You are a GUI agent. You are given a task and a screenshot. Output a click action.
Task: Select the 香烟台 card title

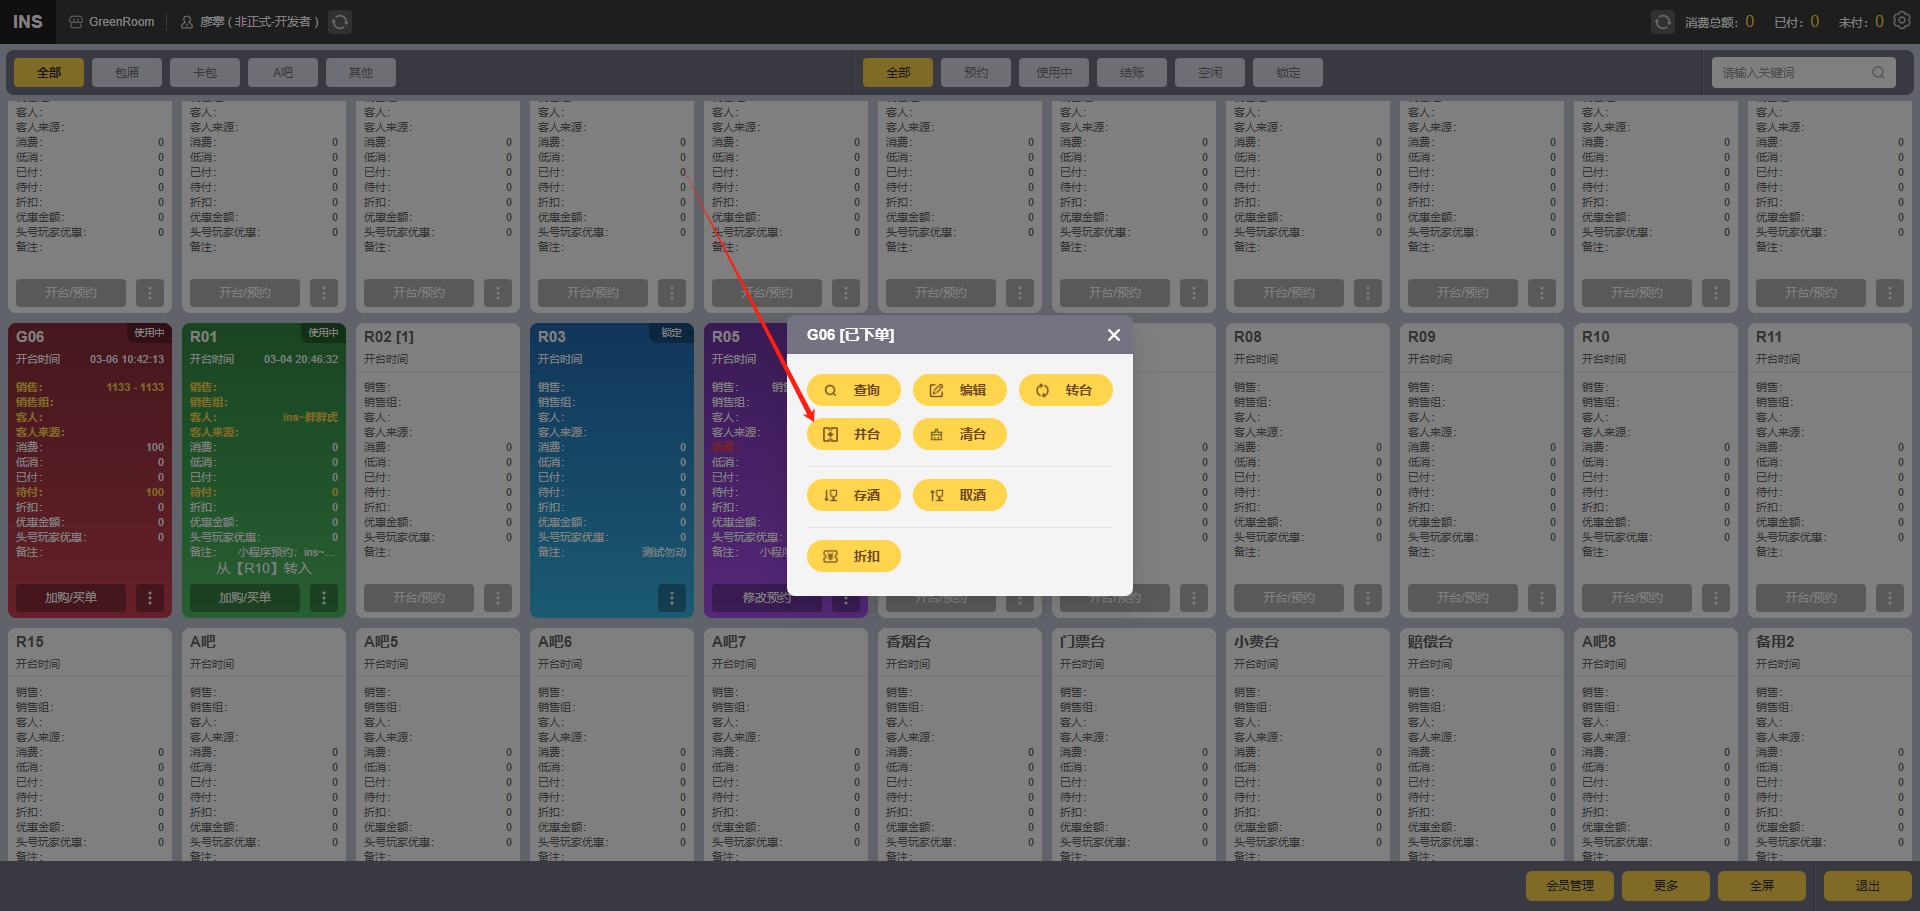click(908, 642)
